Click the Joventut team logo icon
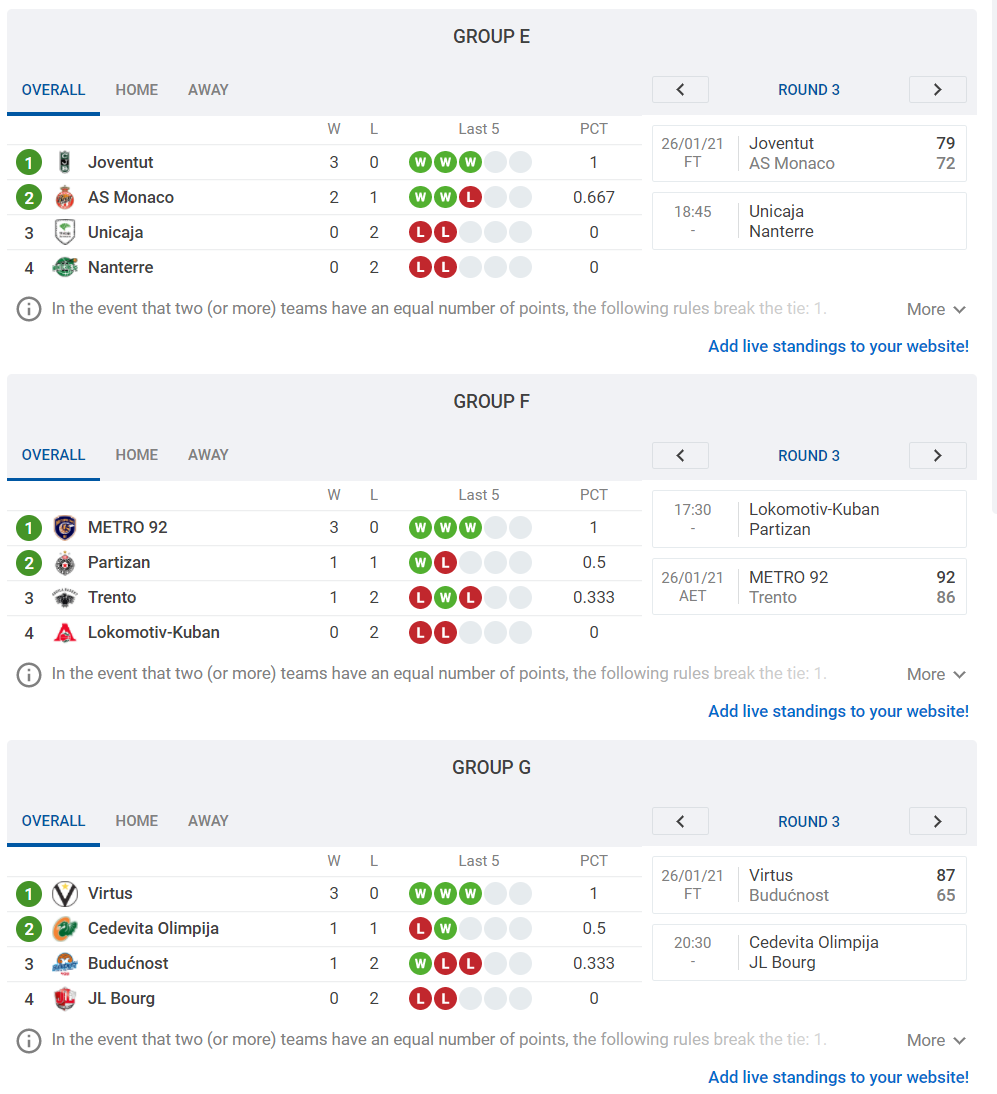 [64, 162]
